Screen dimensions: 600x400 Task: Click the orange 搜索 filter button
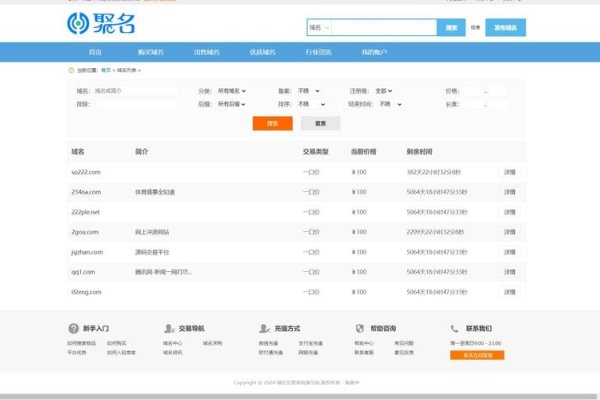click(273, 123)
